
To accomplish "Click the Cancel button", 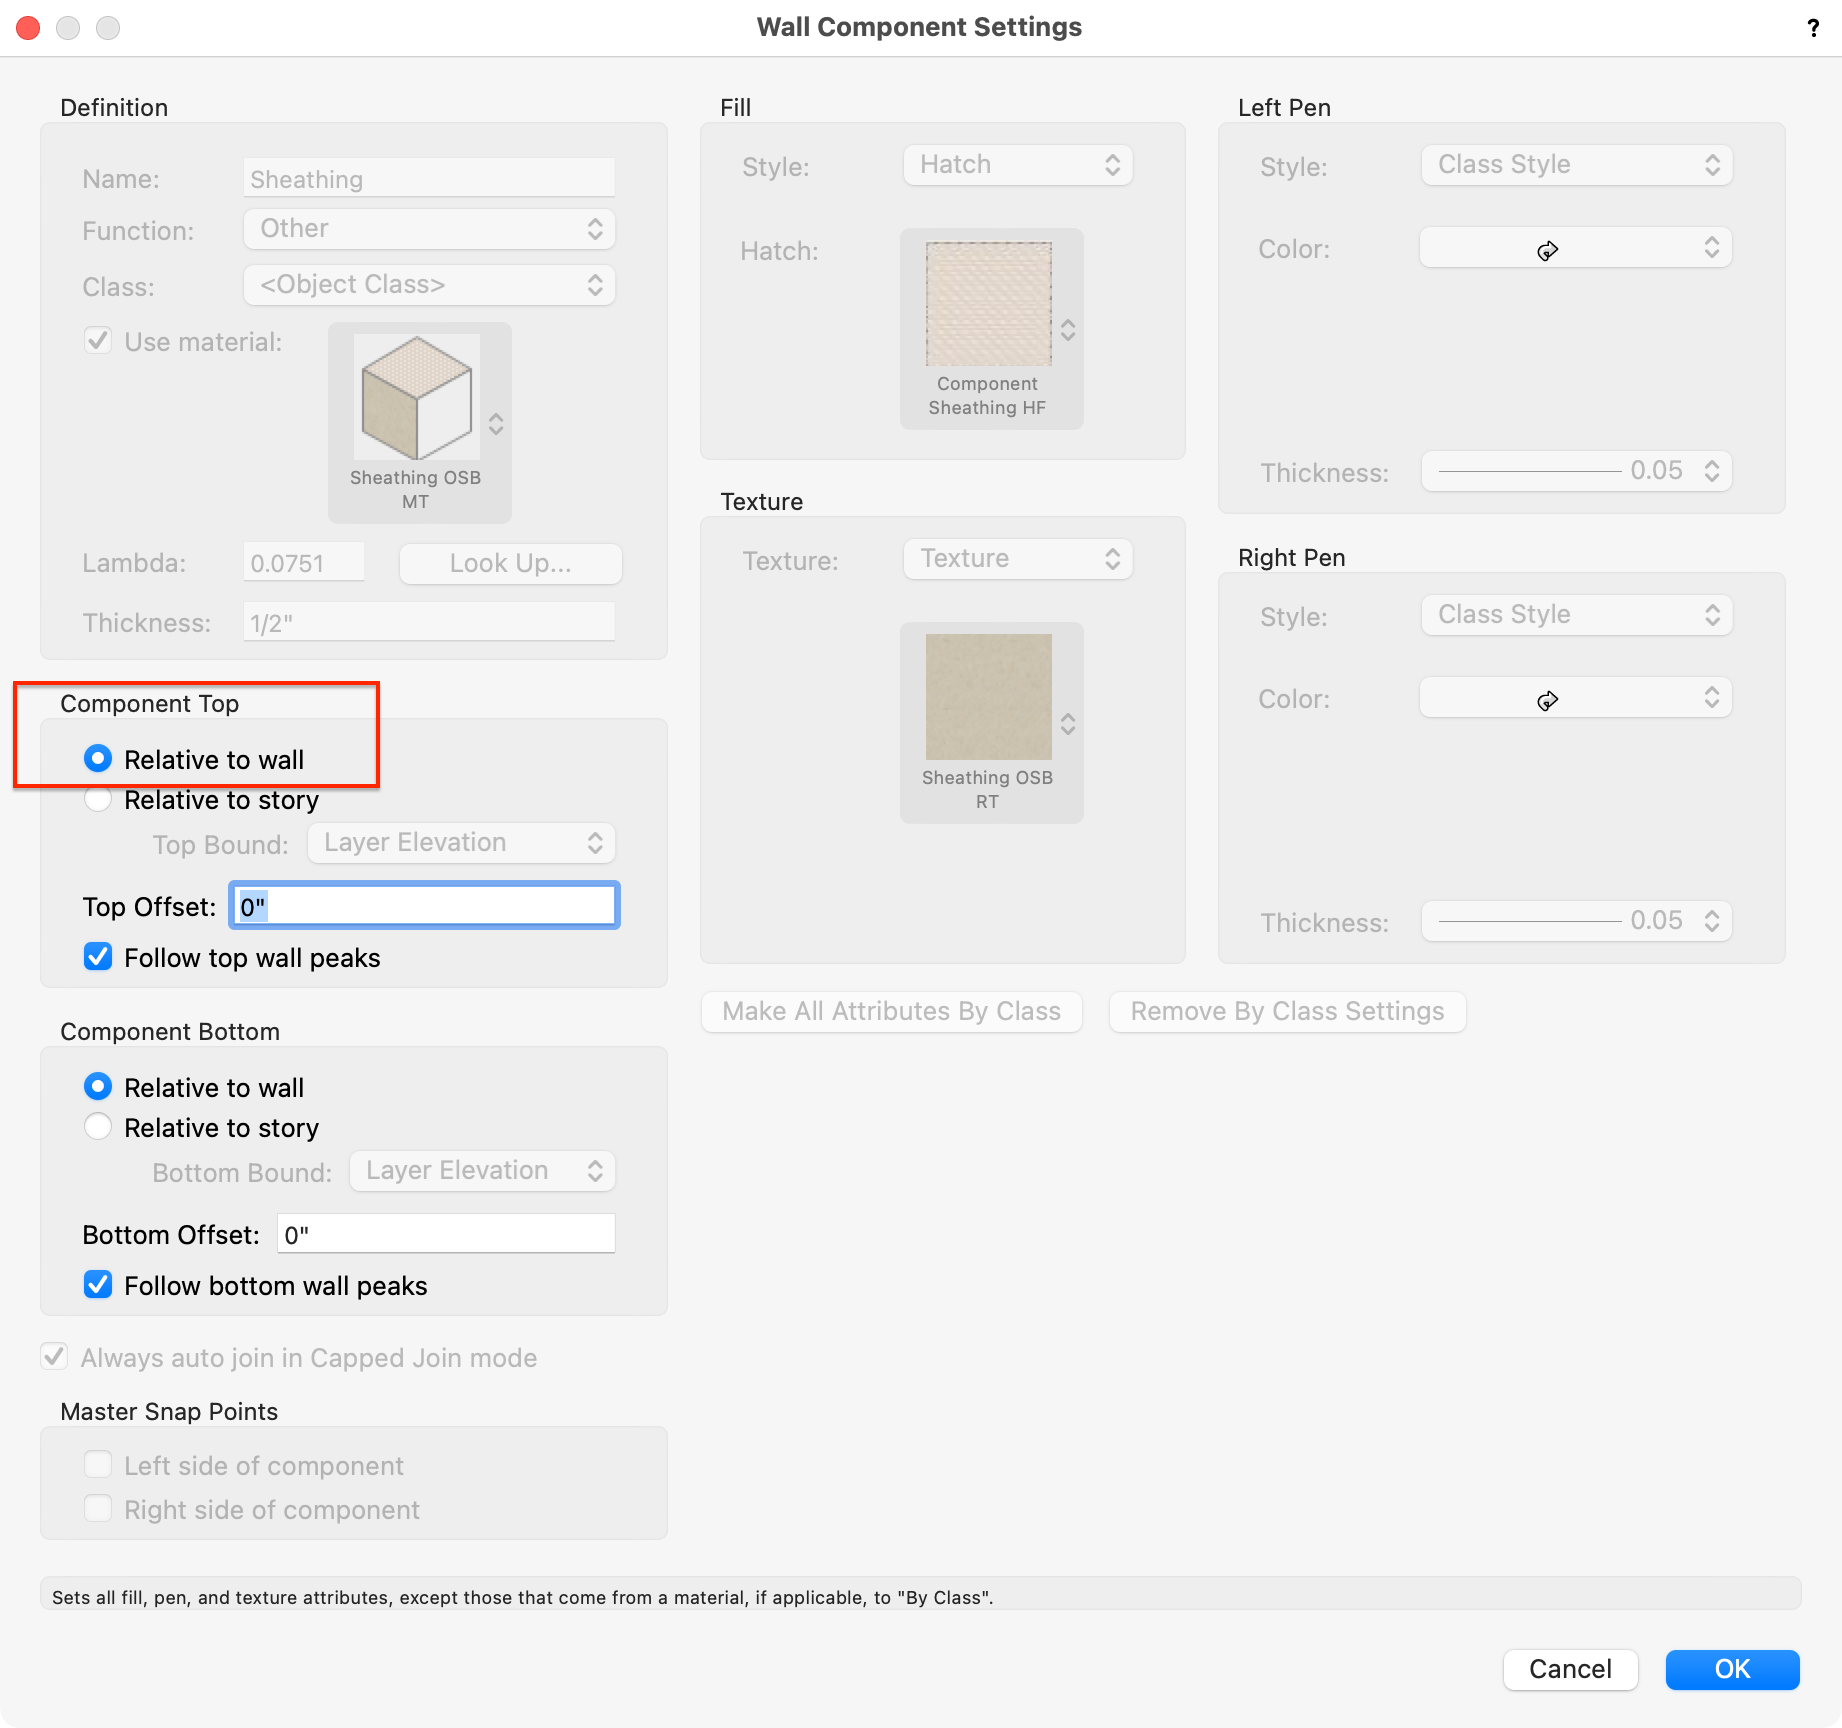I will pyautogui.click(x=1569, y=1669).
